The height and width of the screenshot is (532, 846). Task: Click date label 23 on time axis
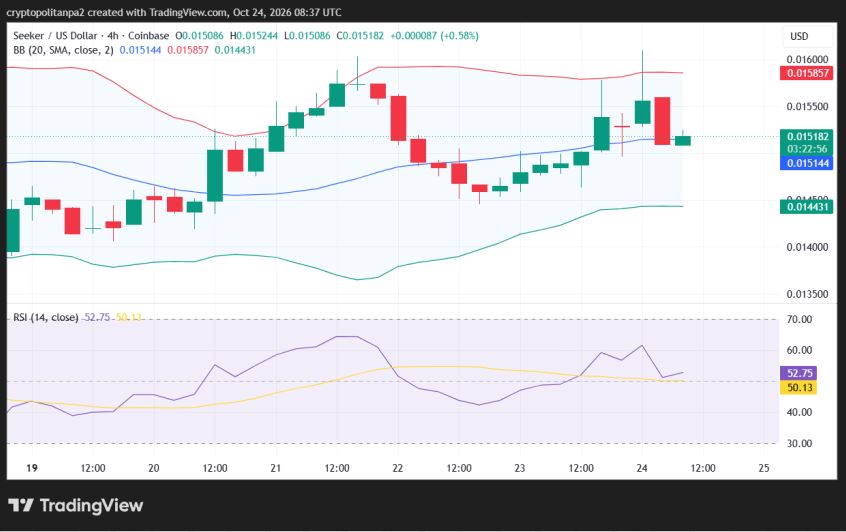click(520, 468)
